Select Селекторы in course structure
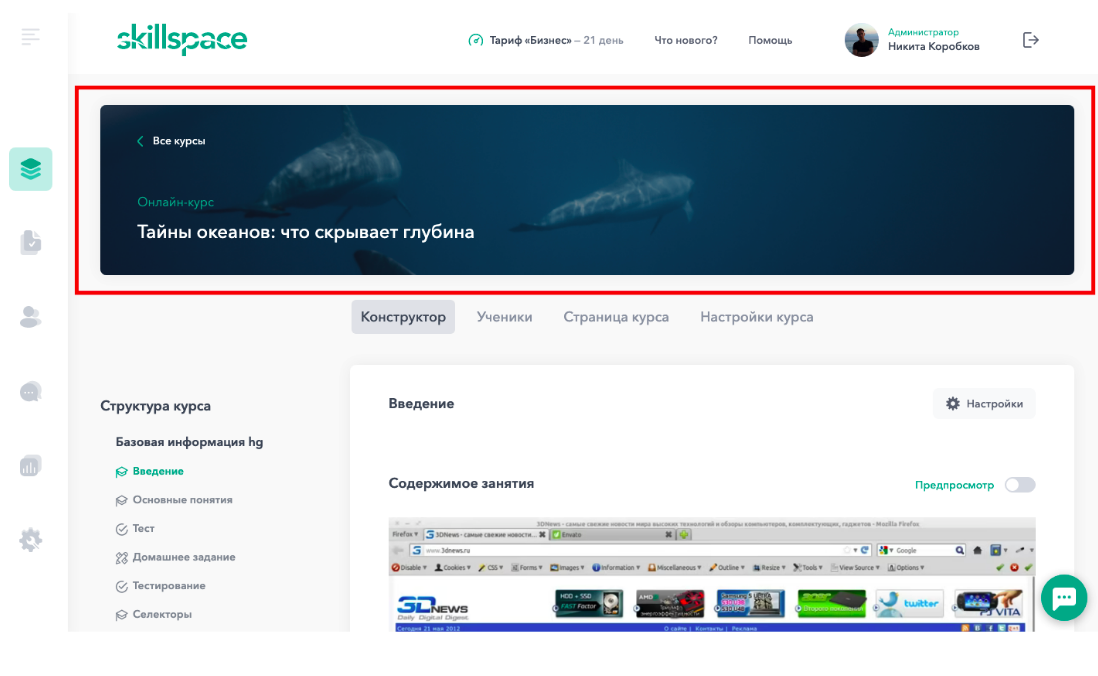This screenshot has height=676, width=1098. click(x=162, y=615)
